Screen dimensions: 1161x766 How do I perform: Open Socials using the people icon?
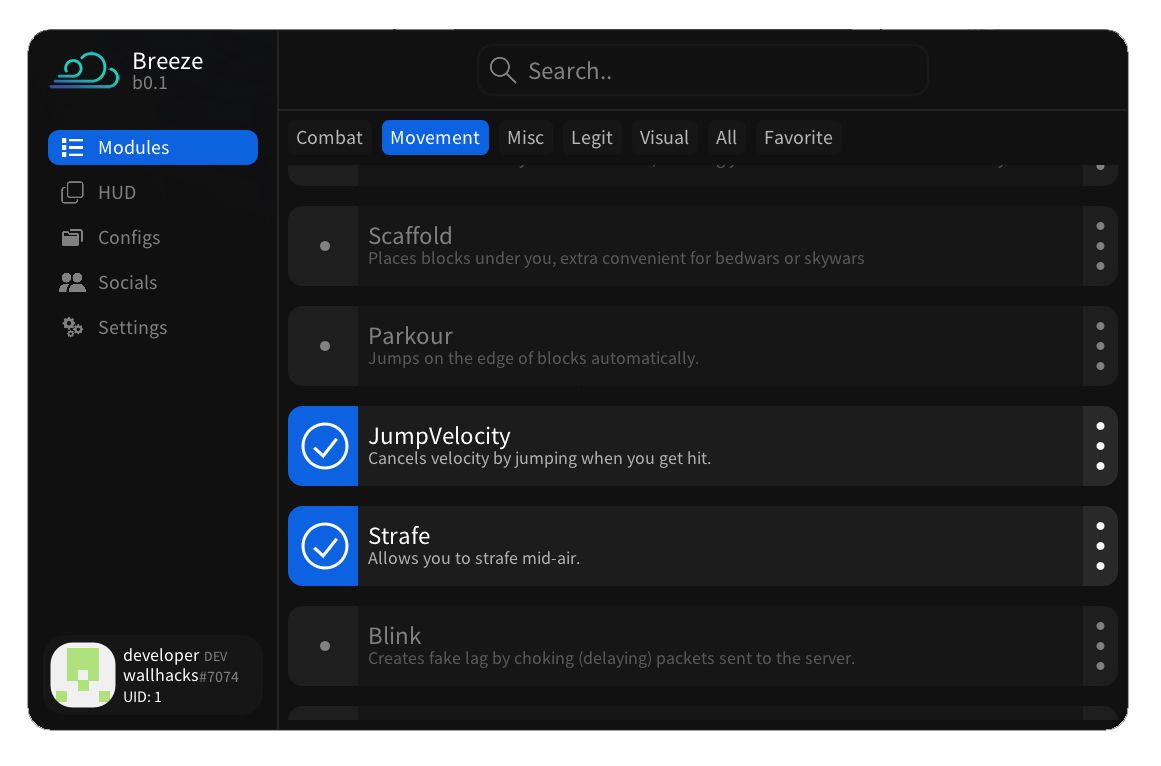(x=72, y=282)
